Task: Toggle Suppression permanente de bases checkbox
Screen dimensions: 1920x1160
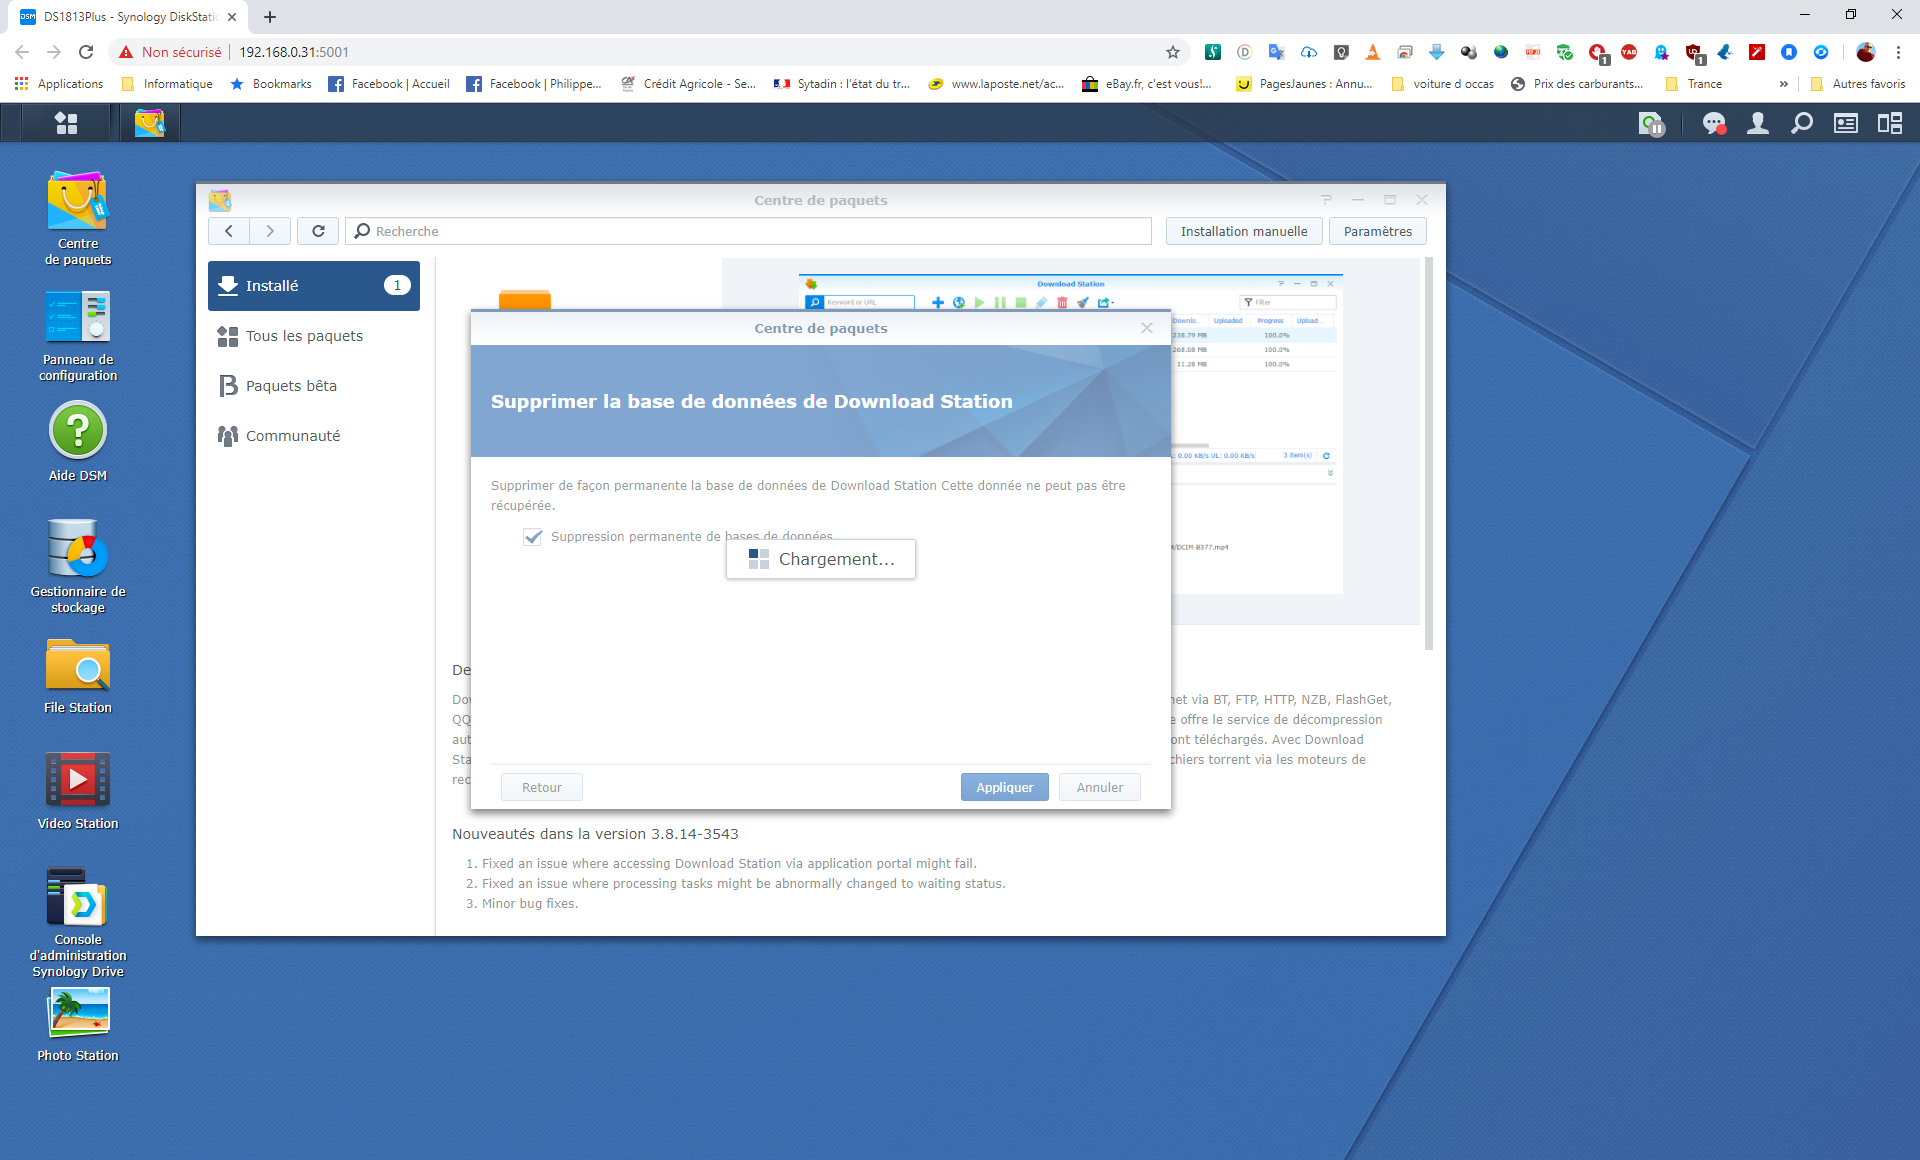Action: (533, 537)
